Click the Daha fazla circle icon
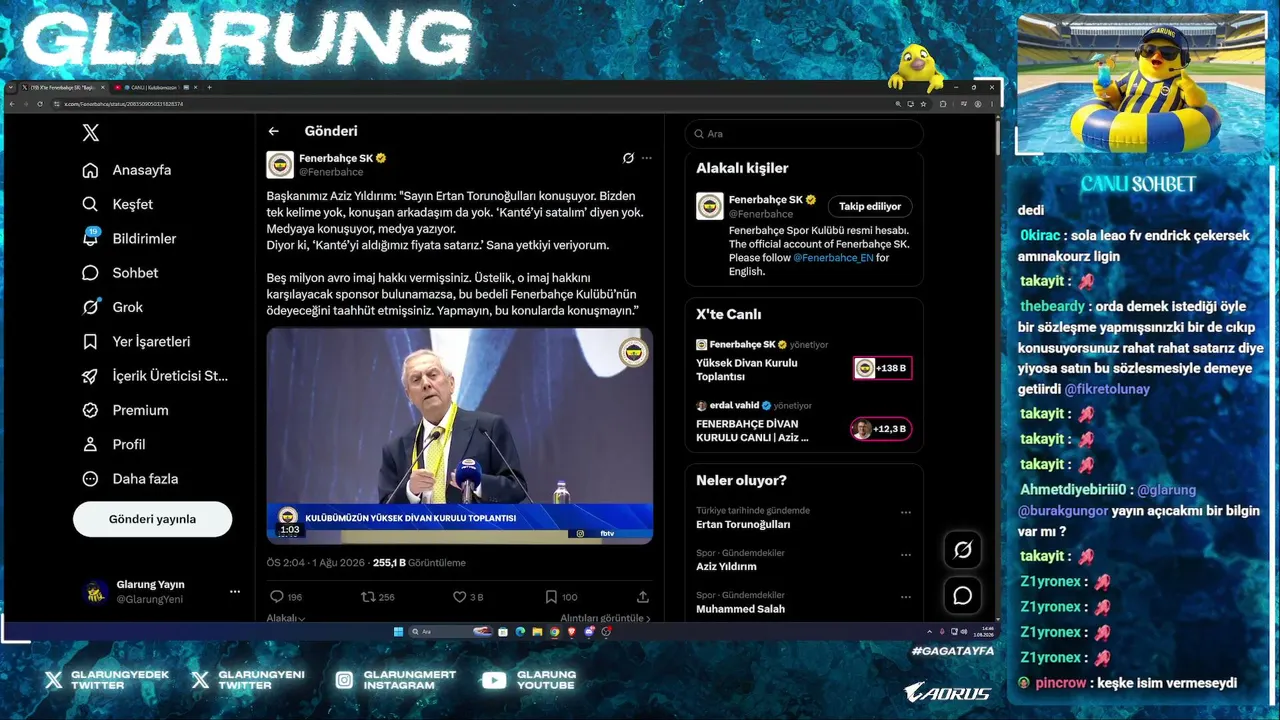The image size is (1280, 720). pyautogui.click(x=90, y=479)
